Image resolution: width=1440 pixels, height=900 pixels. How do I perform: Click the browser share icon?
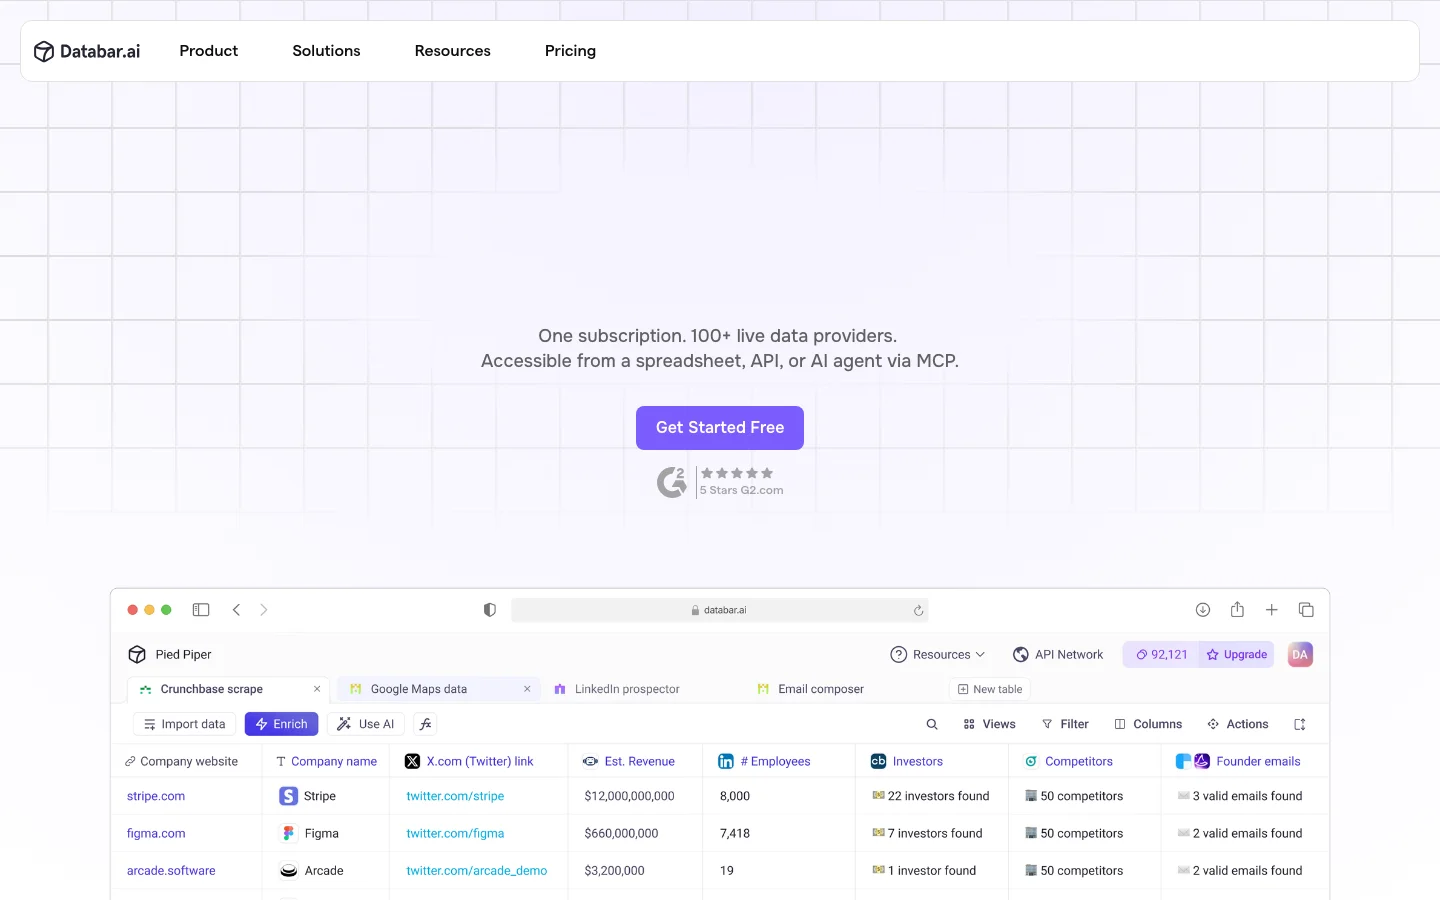coord(1237,609)
